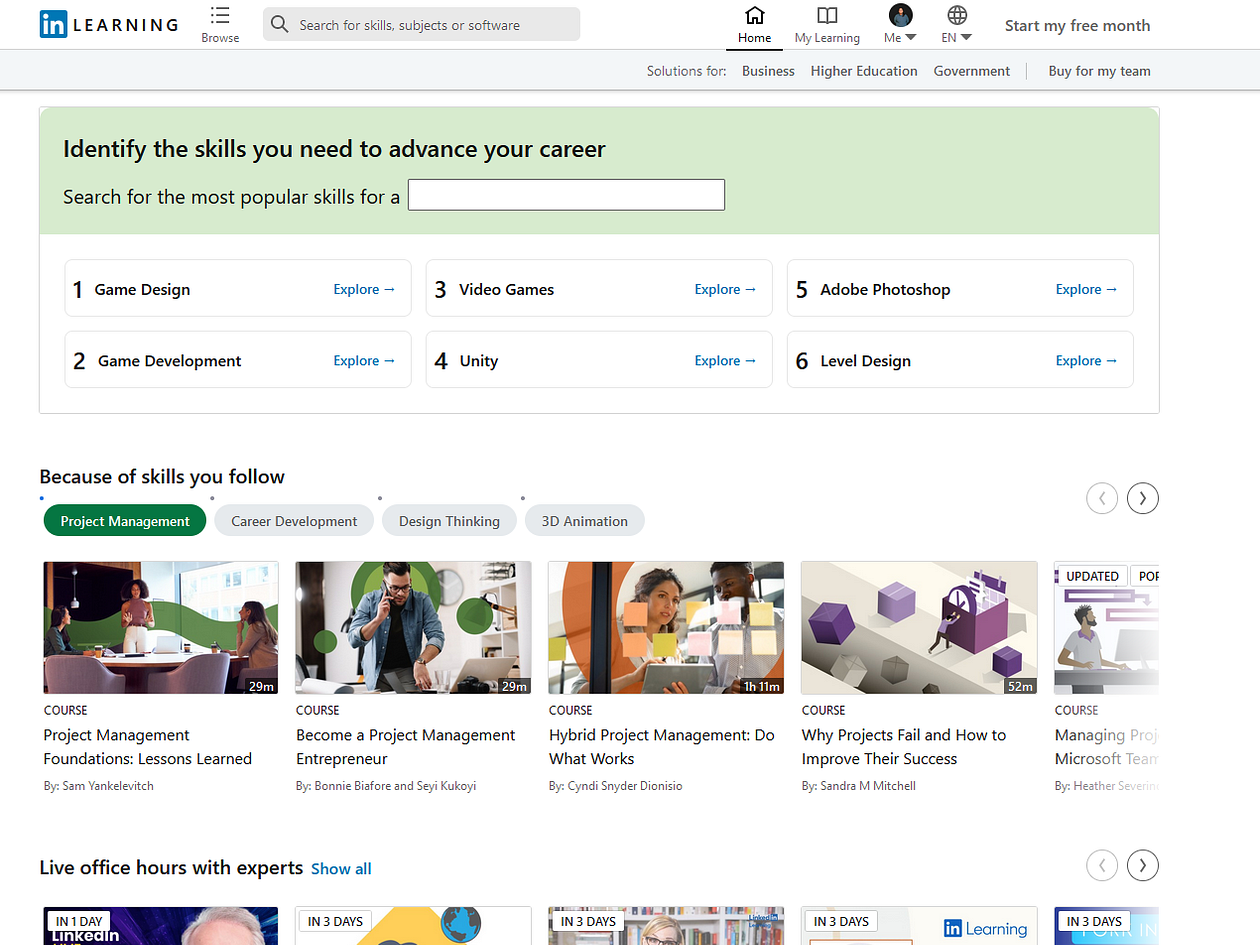
Task: Click author Sandra M Mitchell
Action: click(859, 786)
